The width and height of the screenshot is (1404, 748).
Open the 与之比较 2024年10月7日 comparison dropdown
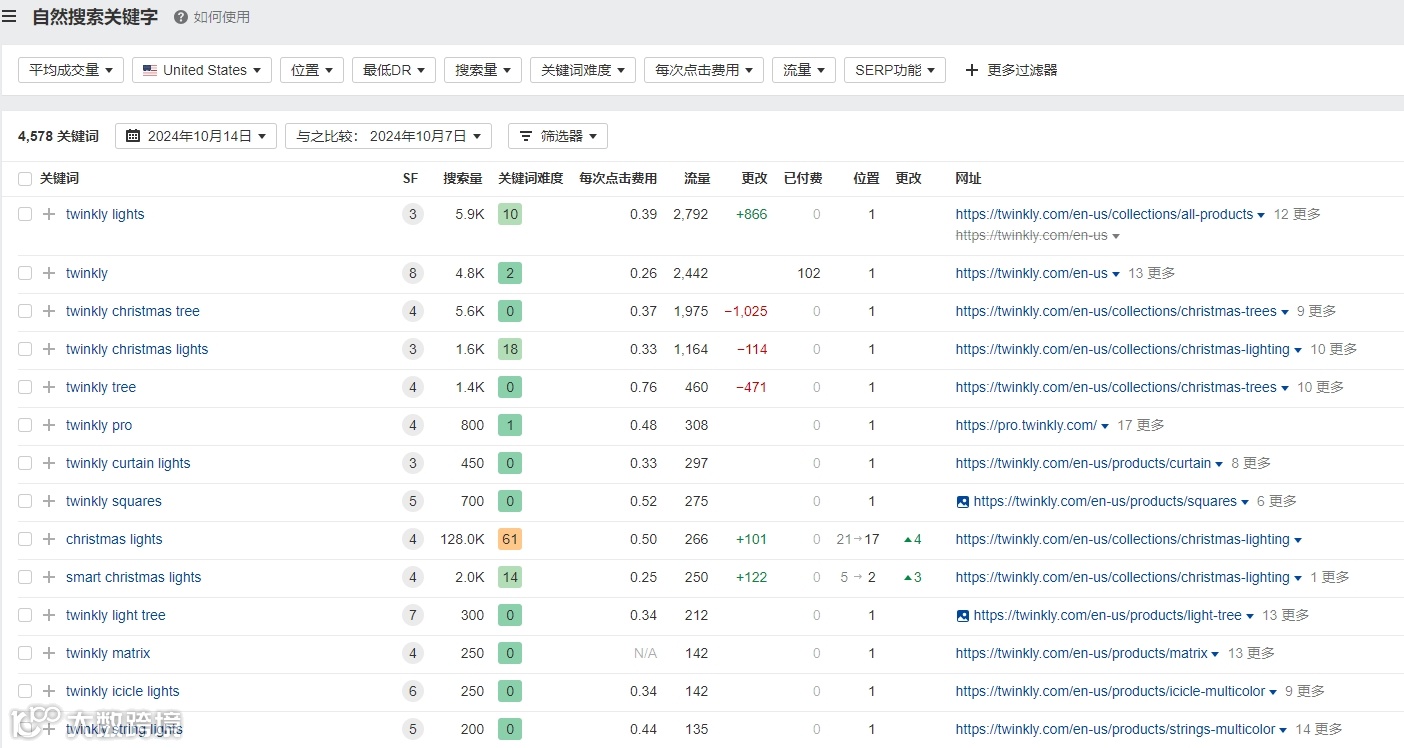(388, 136)
